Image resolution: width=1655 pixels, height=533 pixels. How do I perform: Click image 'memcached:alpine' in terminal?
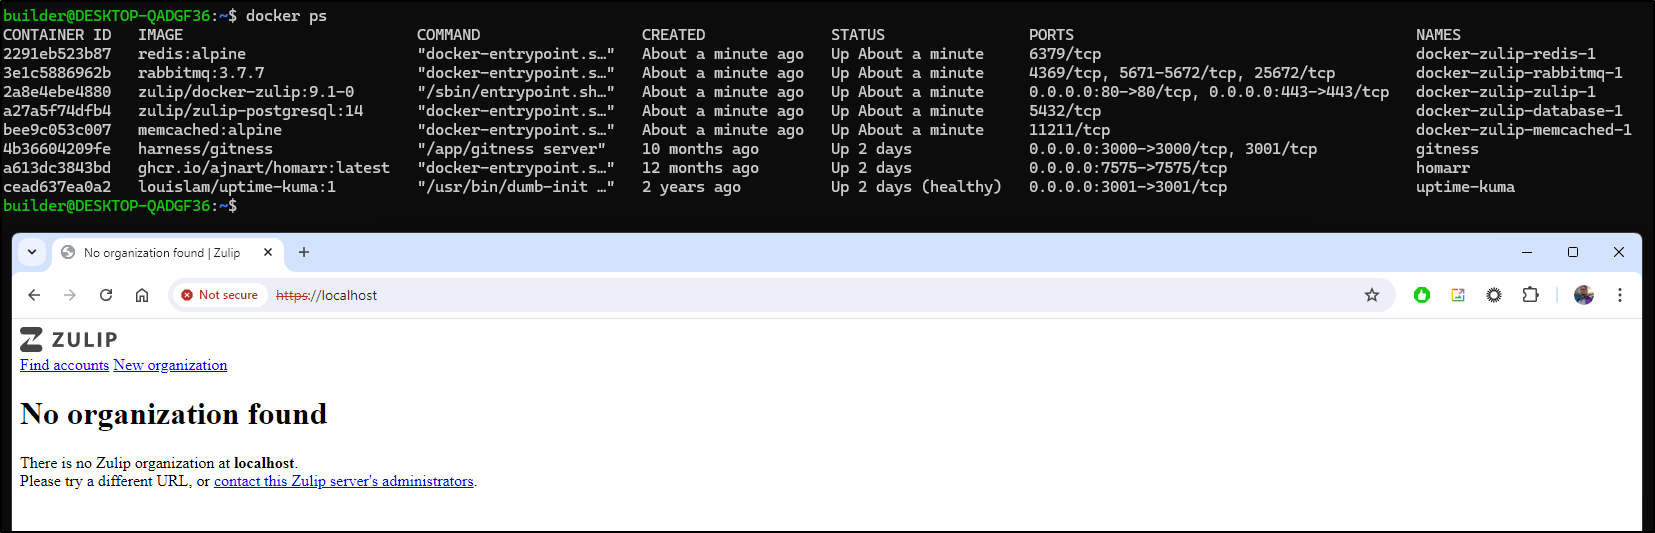tap(210, 130)
